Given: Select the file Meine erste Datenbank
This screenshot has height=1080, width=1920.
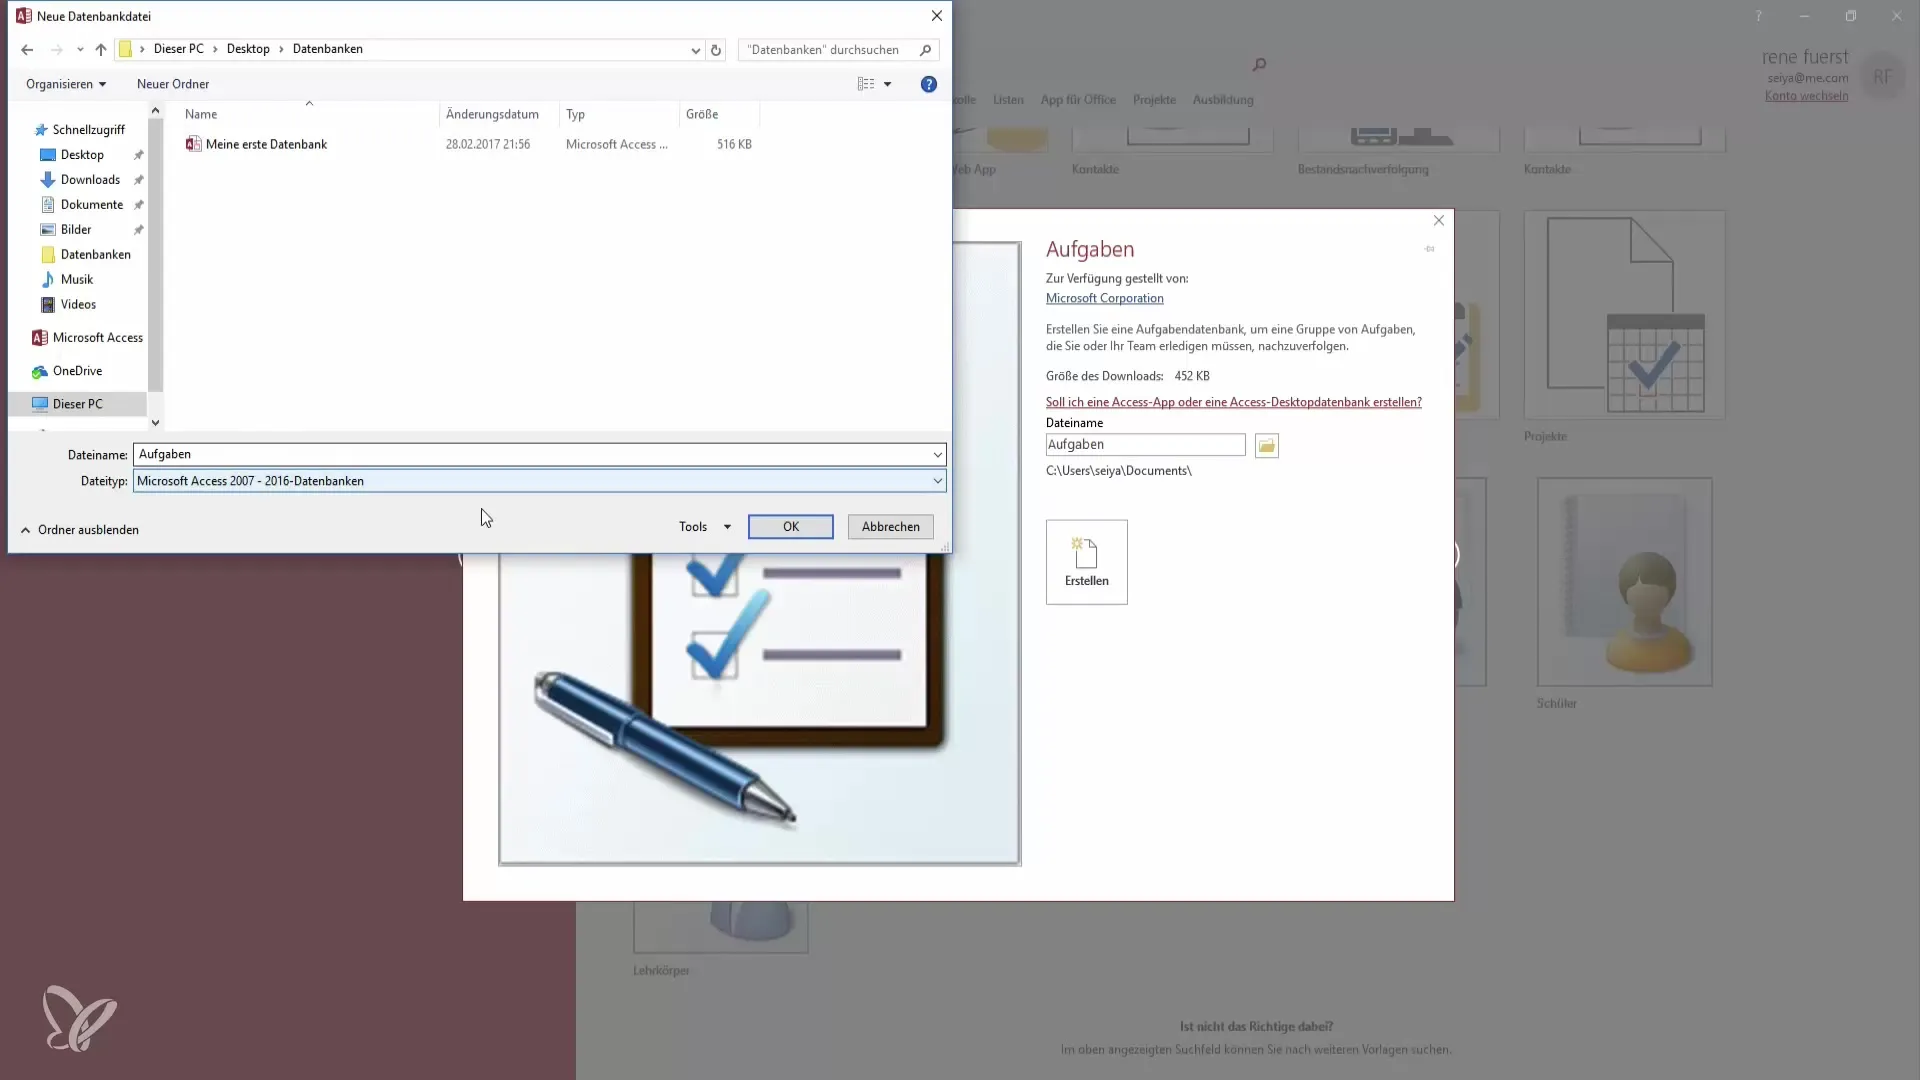Looking at the screenshot, I should (x=267, y=144).
